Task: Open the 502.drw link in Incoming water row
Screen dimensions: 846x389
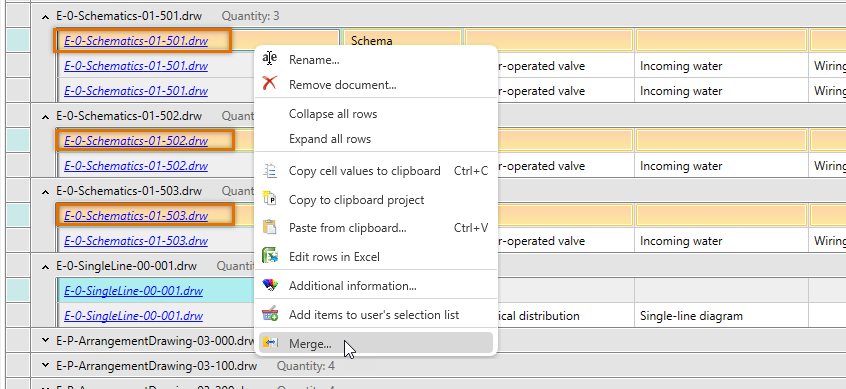Action: (136, 166)
